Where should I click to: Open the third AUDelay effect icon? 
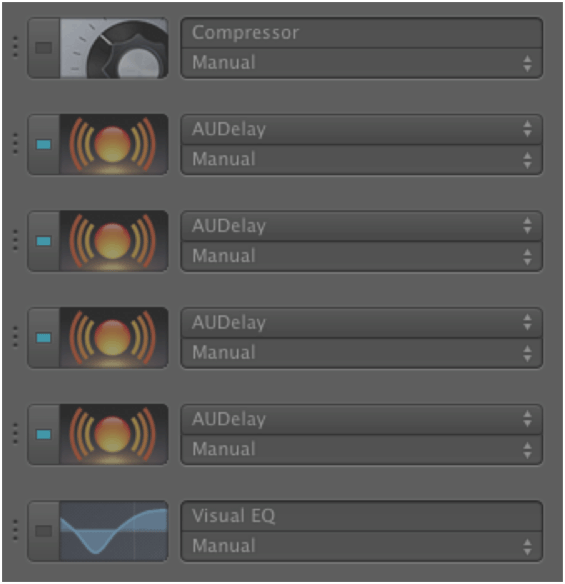coord(114,338)
